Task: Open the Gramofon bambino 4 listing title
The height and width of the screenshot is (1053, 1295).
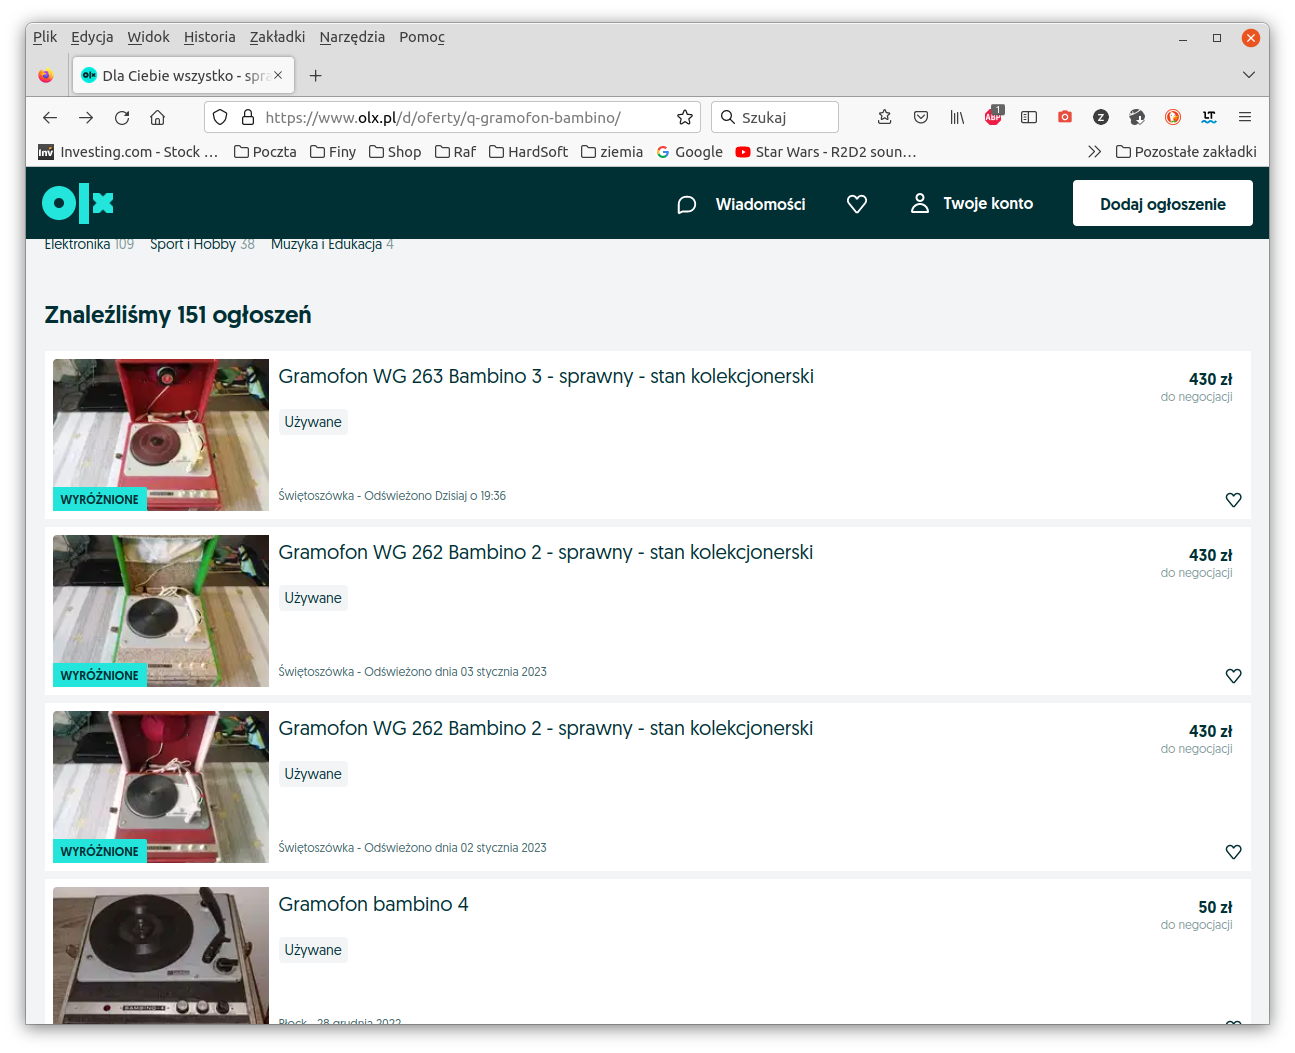Action: click(x=373, y=904)
